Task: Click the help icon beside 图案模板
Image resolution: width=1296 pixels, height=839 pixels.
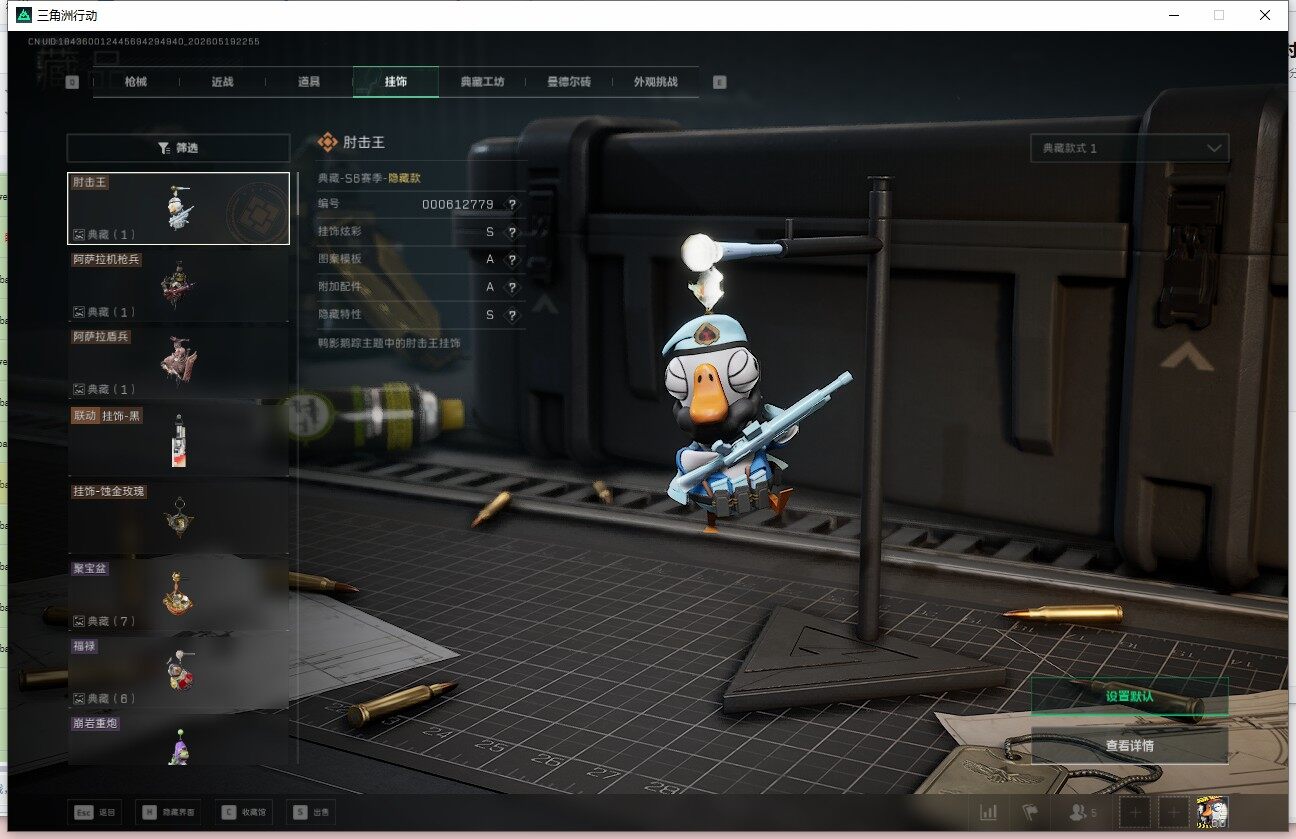Action: coord(512,259)
